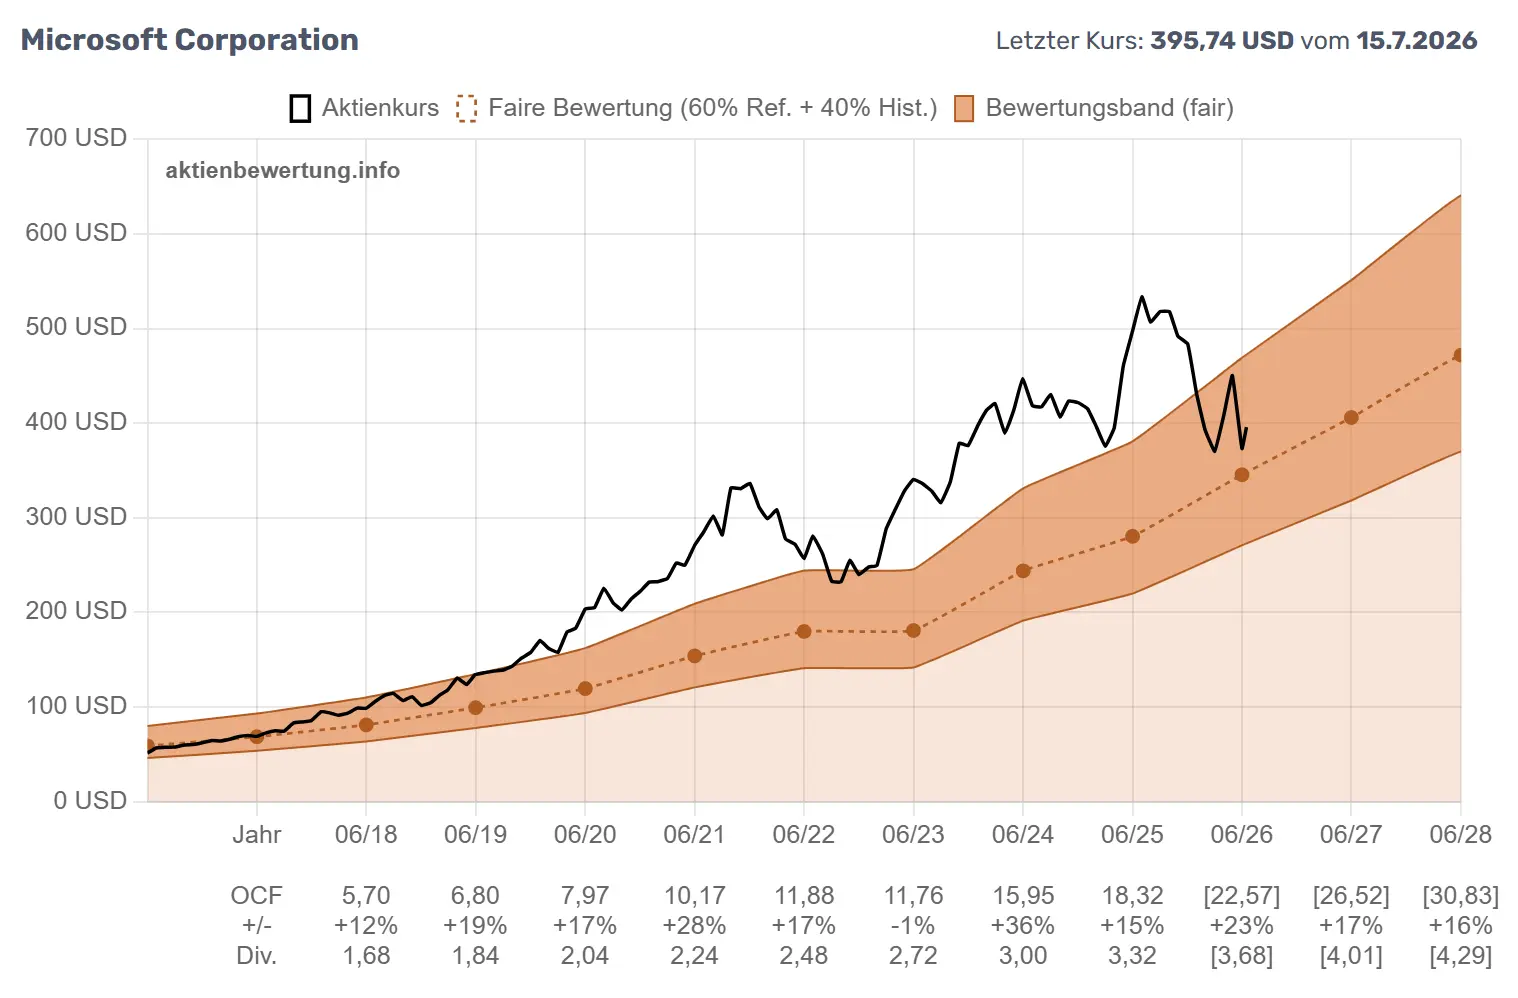Select the 06/26 x-axis label
Viewport: 1518px width, 998px height.
point(1242,835)
